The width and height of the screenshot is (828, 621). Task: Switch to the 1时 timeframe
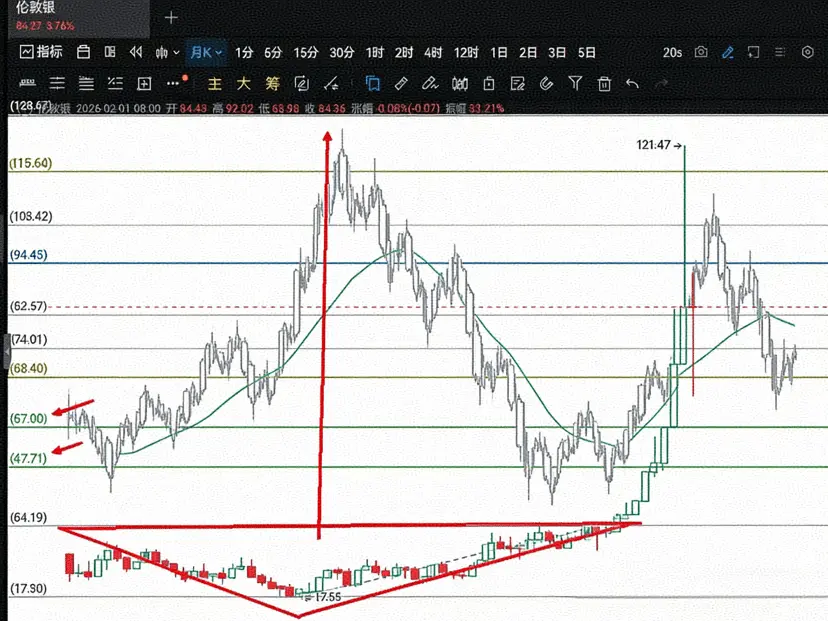coord(375,53)
